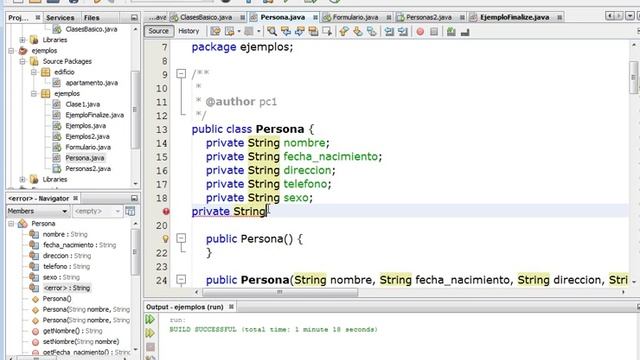This screenshot has width=640, height=360.
Task: Click the Shift Line Right icon
Action: 402,31
